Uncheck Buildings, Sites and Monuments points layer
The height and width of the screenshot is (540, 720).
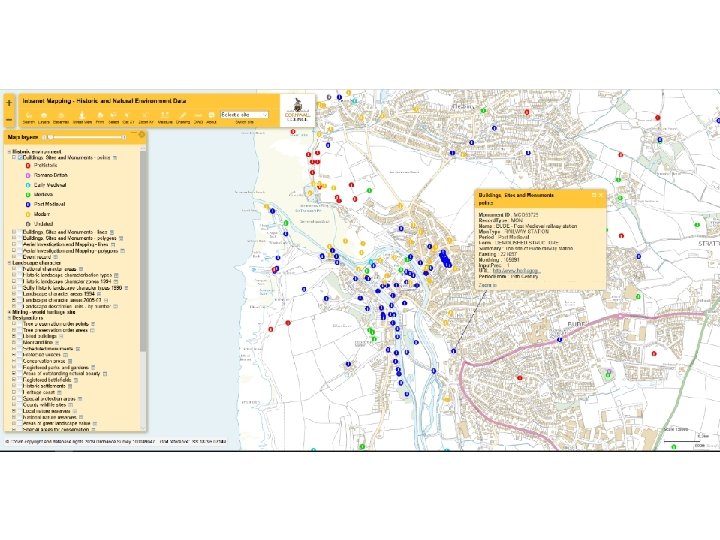click(x=20, y=158)
